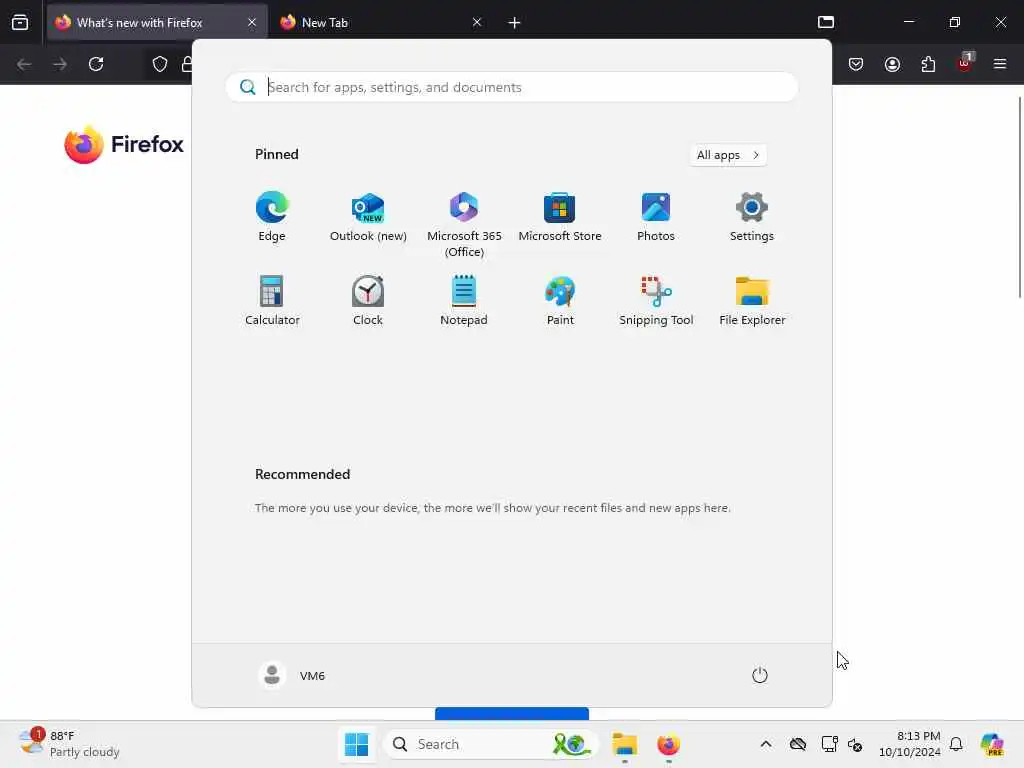This screenshot has width=1024, height=768.
Task: Open Firefox View recent browsing button
Action: pyautogui.click(x=20, y=22)
